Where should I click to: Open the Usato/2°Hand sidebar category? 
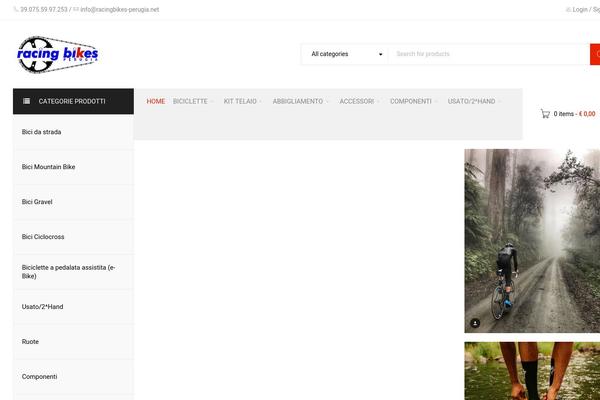tap(73, 307)
